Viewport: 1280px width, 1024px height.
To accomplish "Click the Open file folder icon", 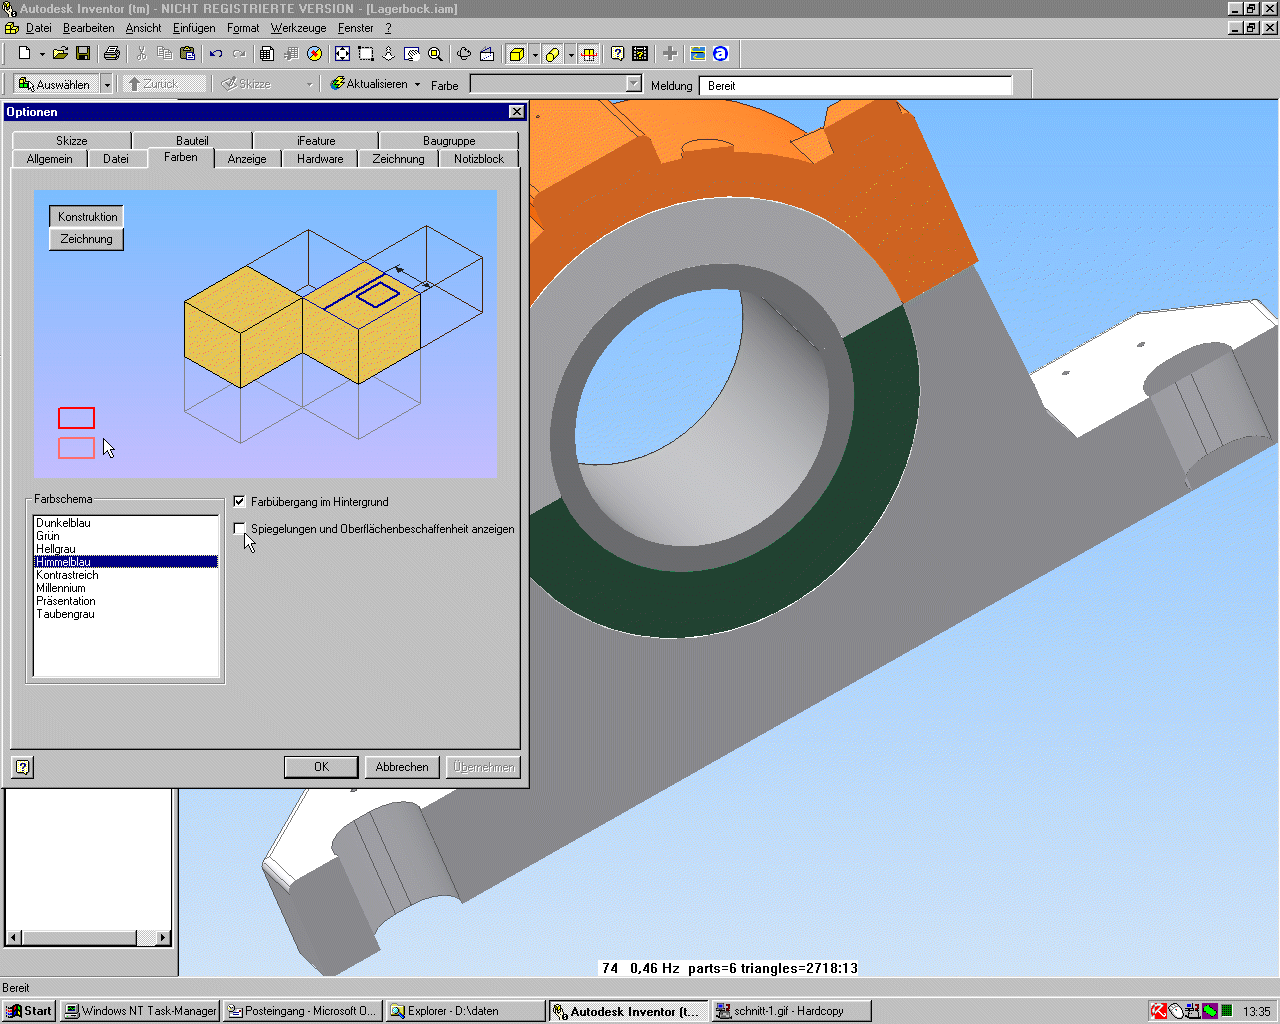I will click(60, 54).
